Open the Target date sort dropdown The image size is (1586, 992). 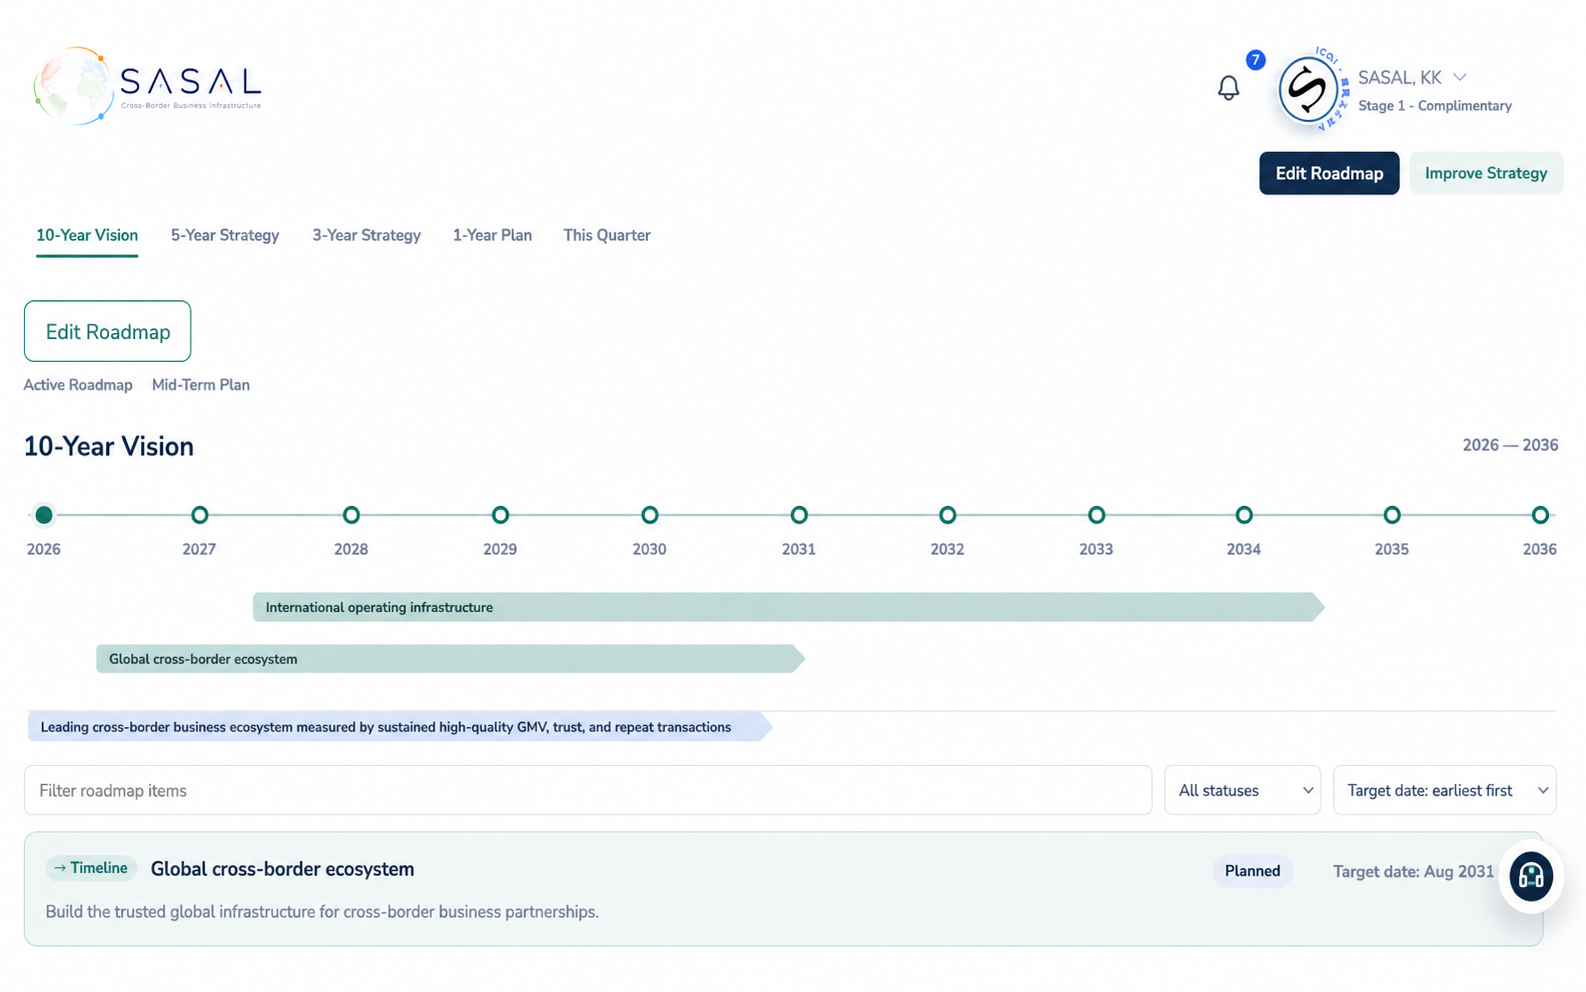click(x=1444, y=790)
